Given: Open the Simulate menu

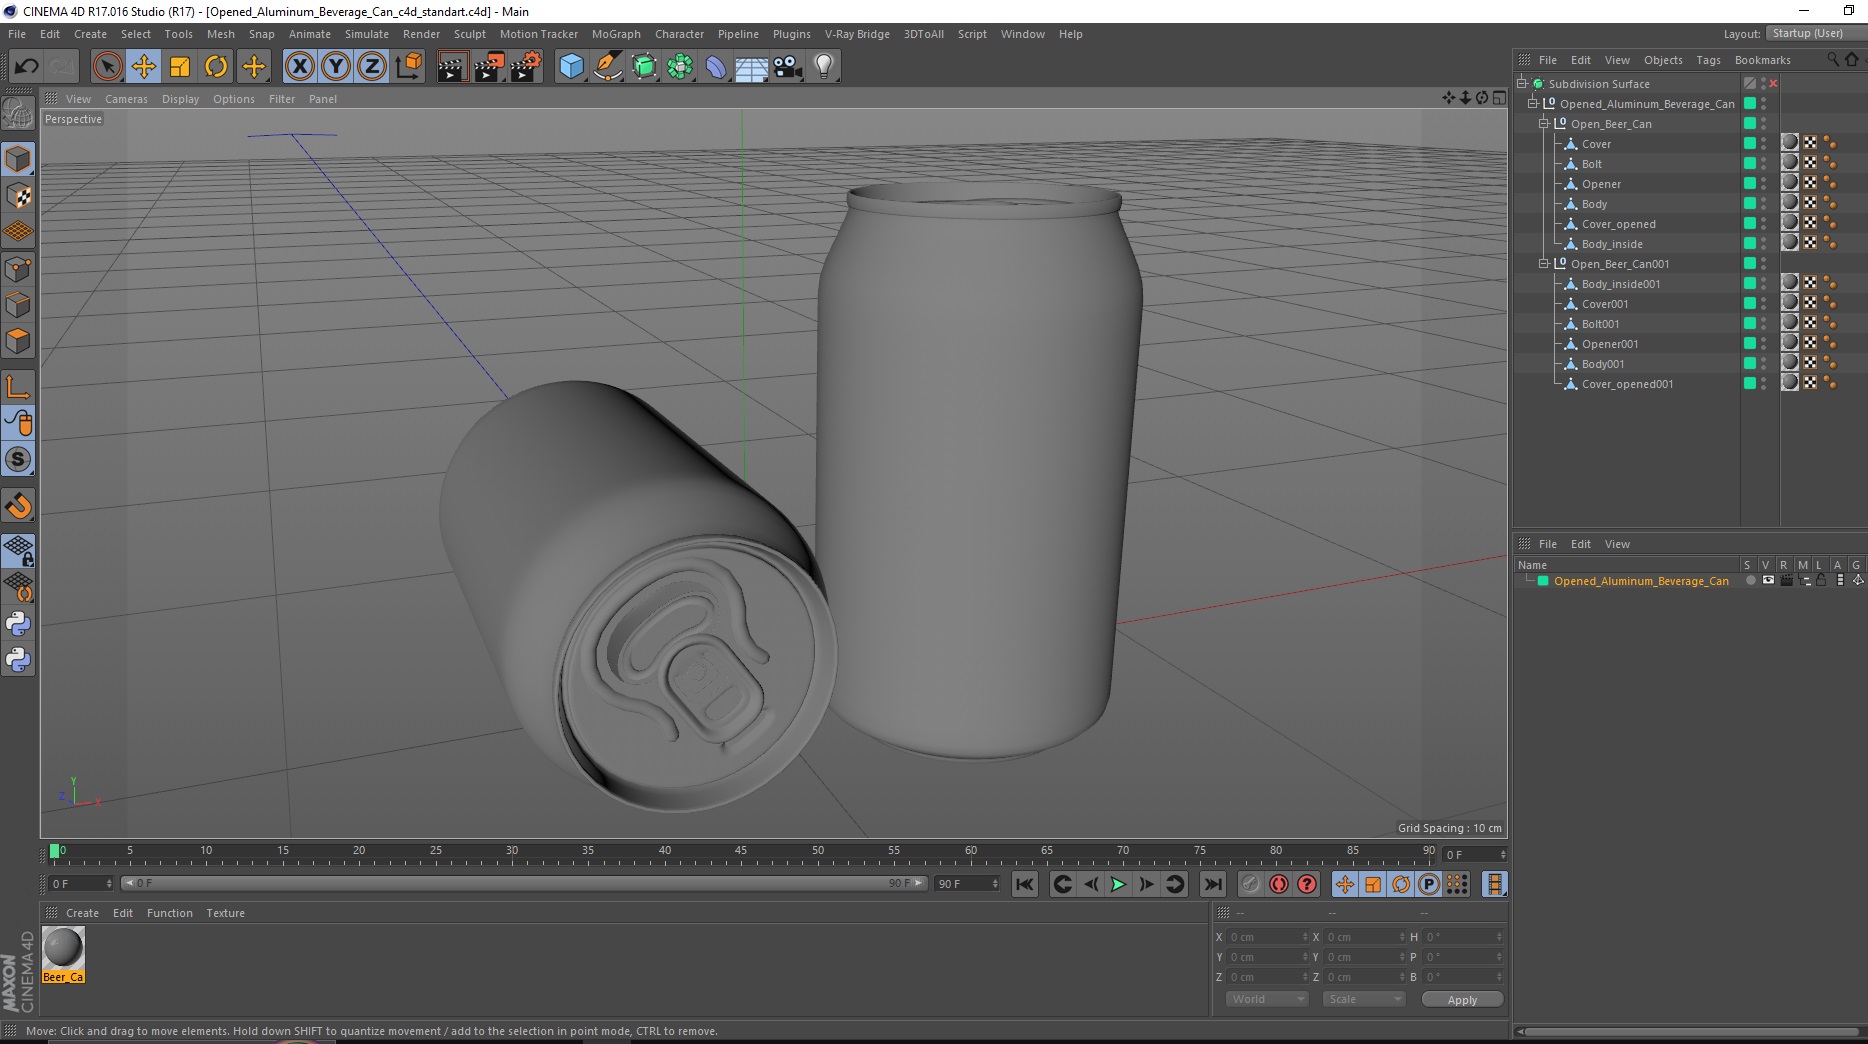Looking at the screenshot, I should (x=367, y=34).
